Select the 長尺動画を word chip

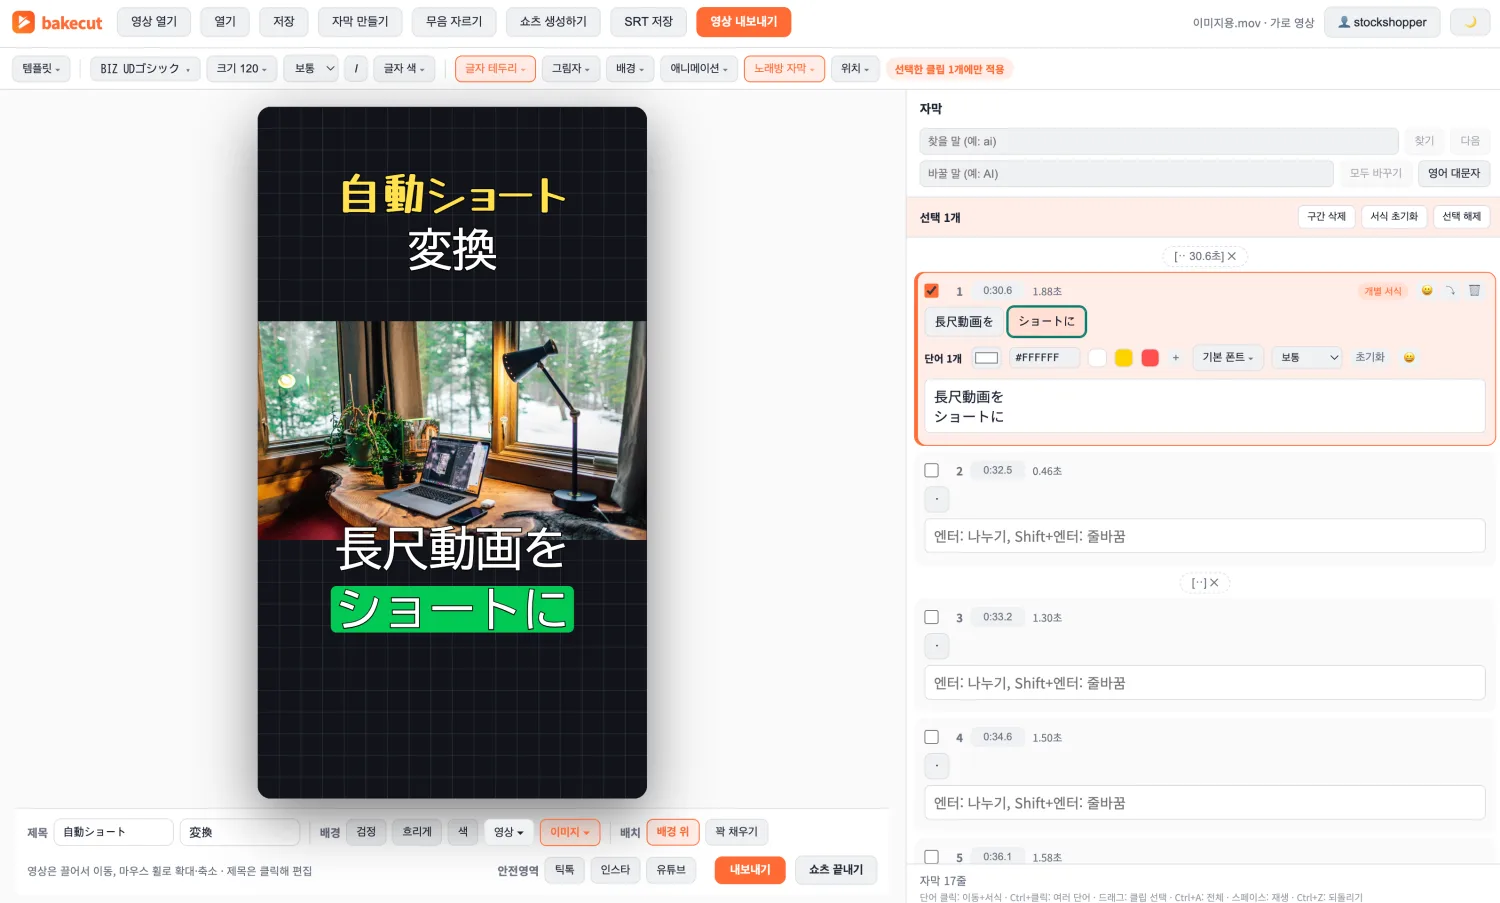(964, 322)
